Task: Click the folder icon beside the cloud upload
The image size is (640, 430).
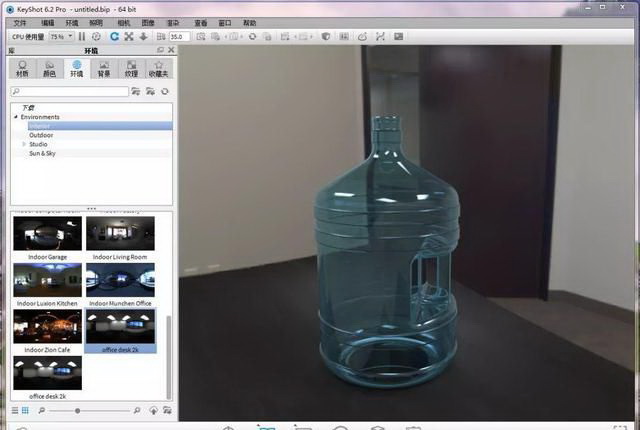Action: [x=167, y=410]
